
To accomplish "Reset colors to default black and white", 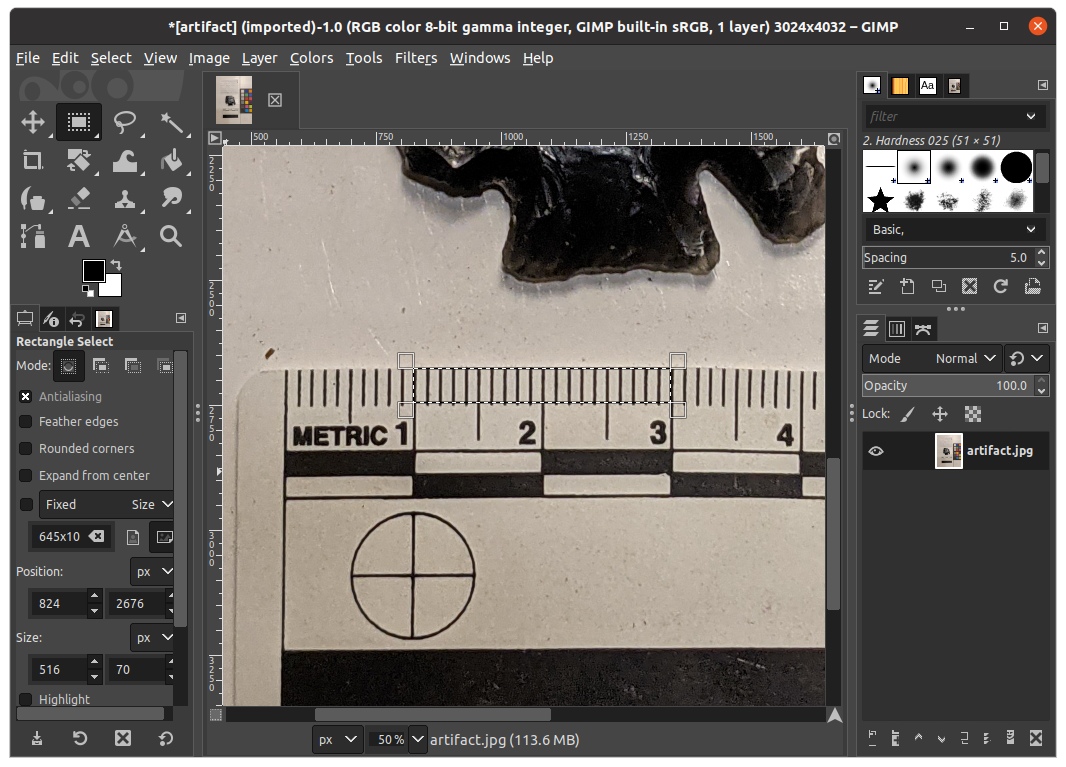I will pyautogui.click(x=88, y=290).
